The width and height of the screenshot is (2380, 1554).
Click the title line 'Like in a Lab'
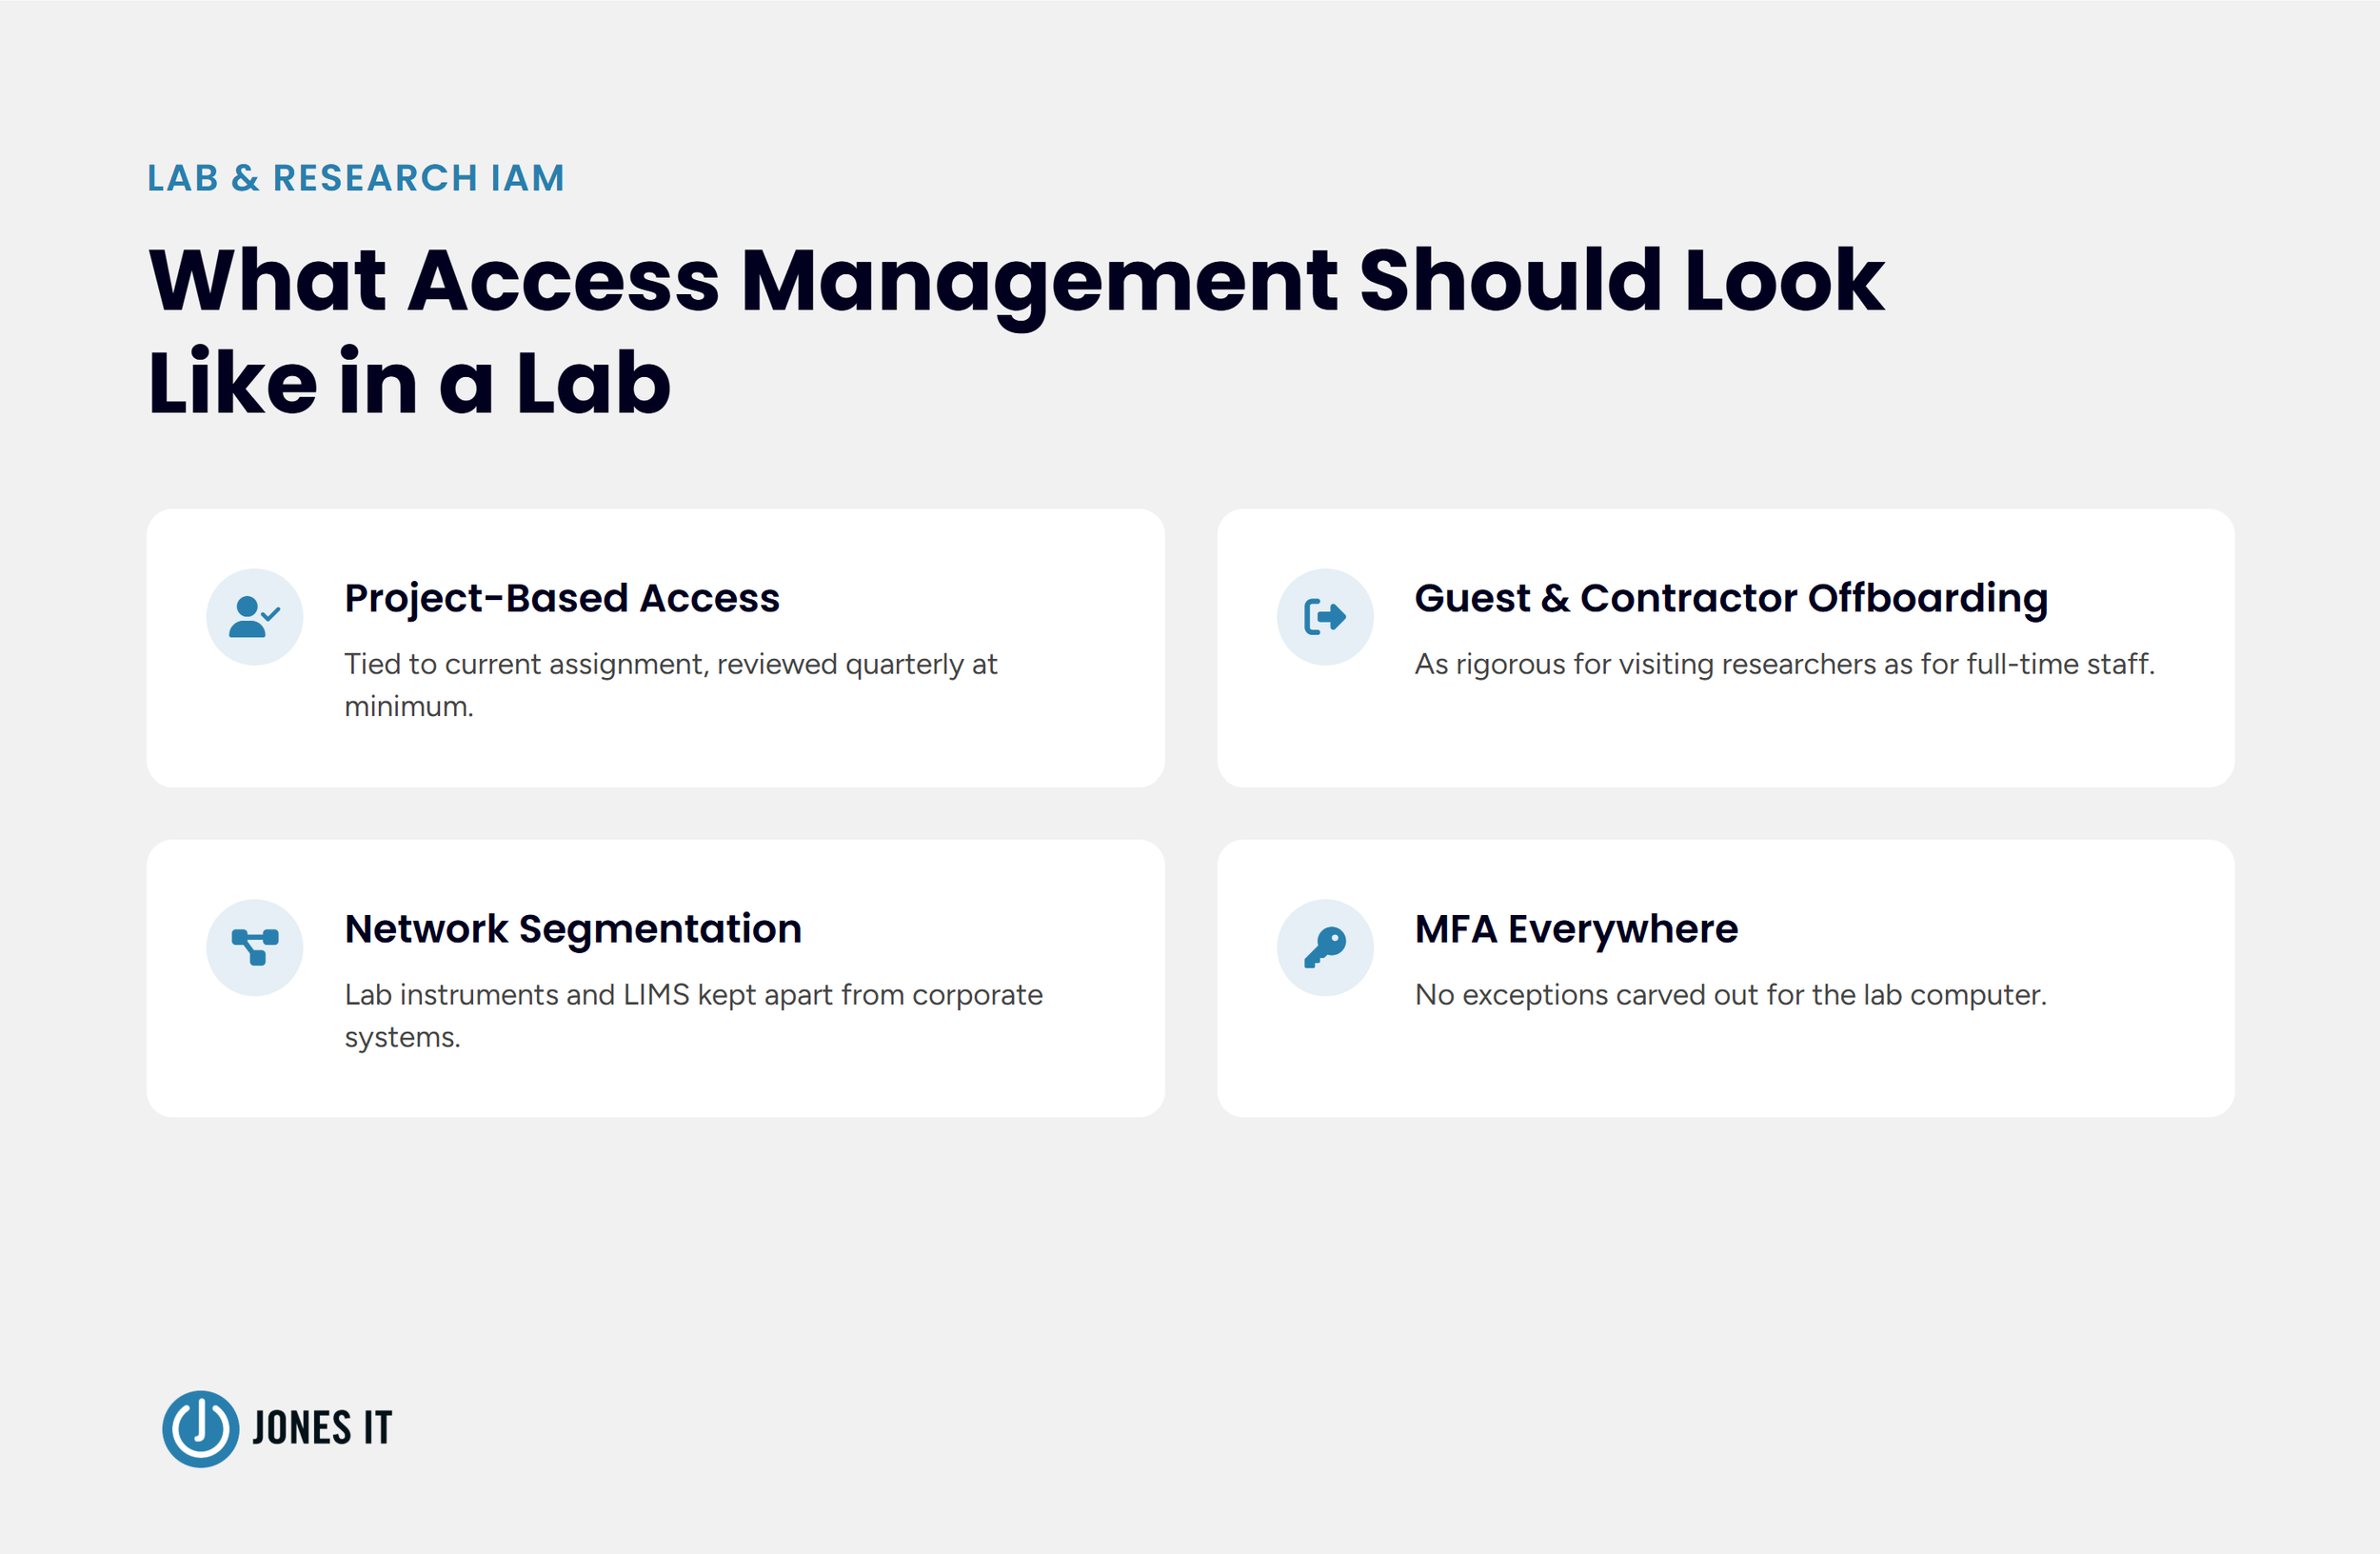(x=409, y=381)
